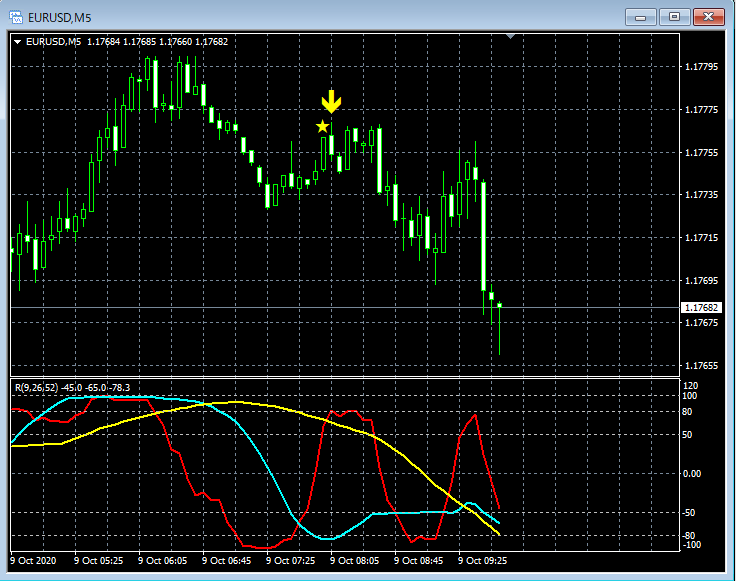
Task: Click the indicator scale value 80
Action: coord(687,412)
